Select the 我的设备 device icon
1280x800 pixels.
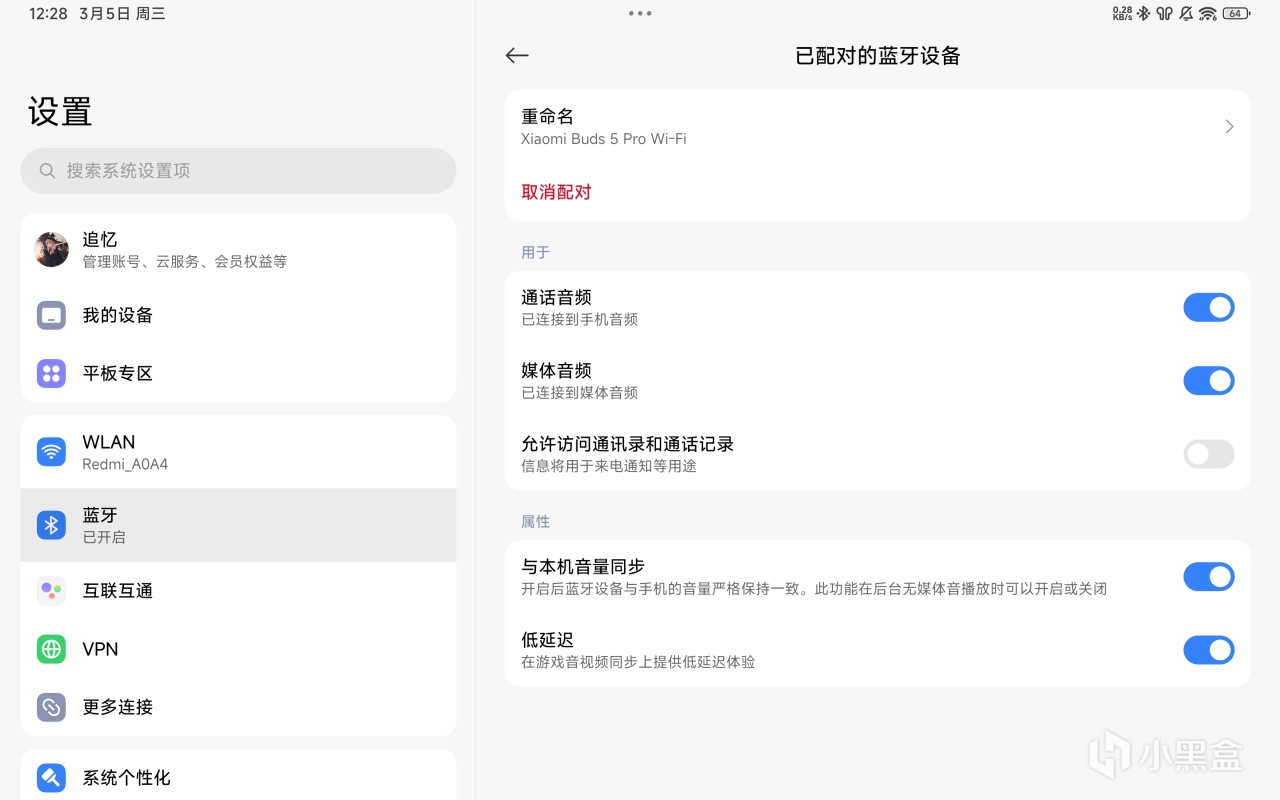coord(51,315)
